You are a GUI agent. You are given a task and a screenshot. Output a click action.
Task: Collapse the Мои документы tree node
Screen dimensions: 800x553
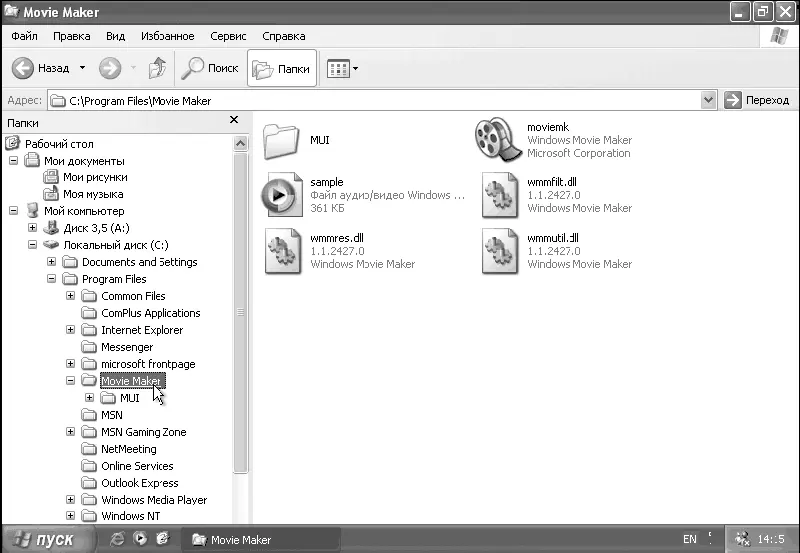click(x=13, y=160)
